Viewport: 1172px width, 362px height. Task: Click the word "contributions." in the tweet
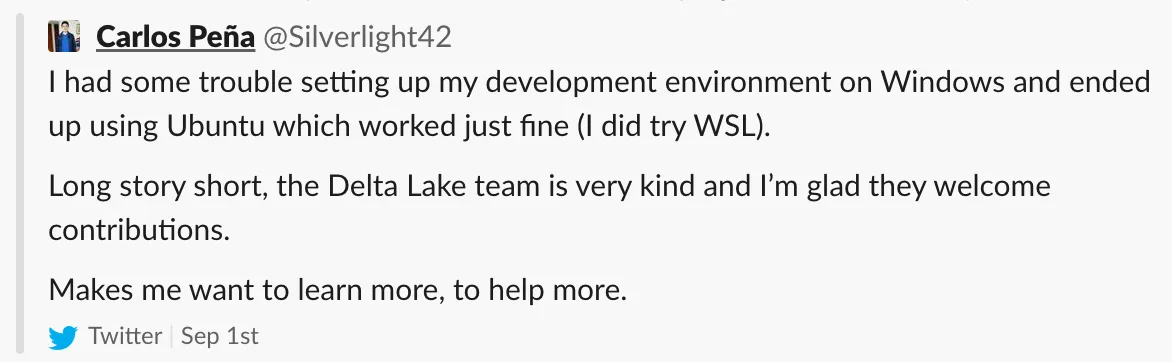(139, 230)
